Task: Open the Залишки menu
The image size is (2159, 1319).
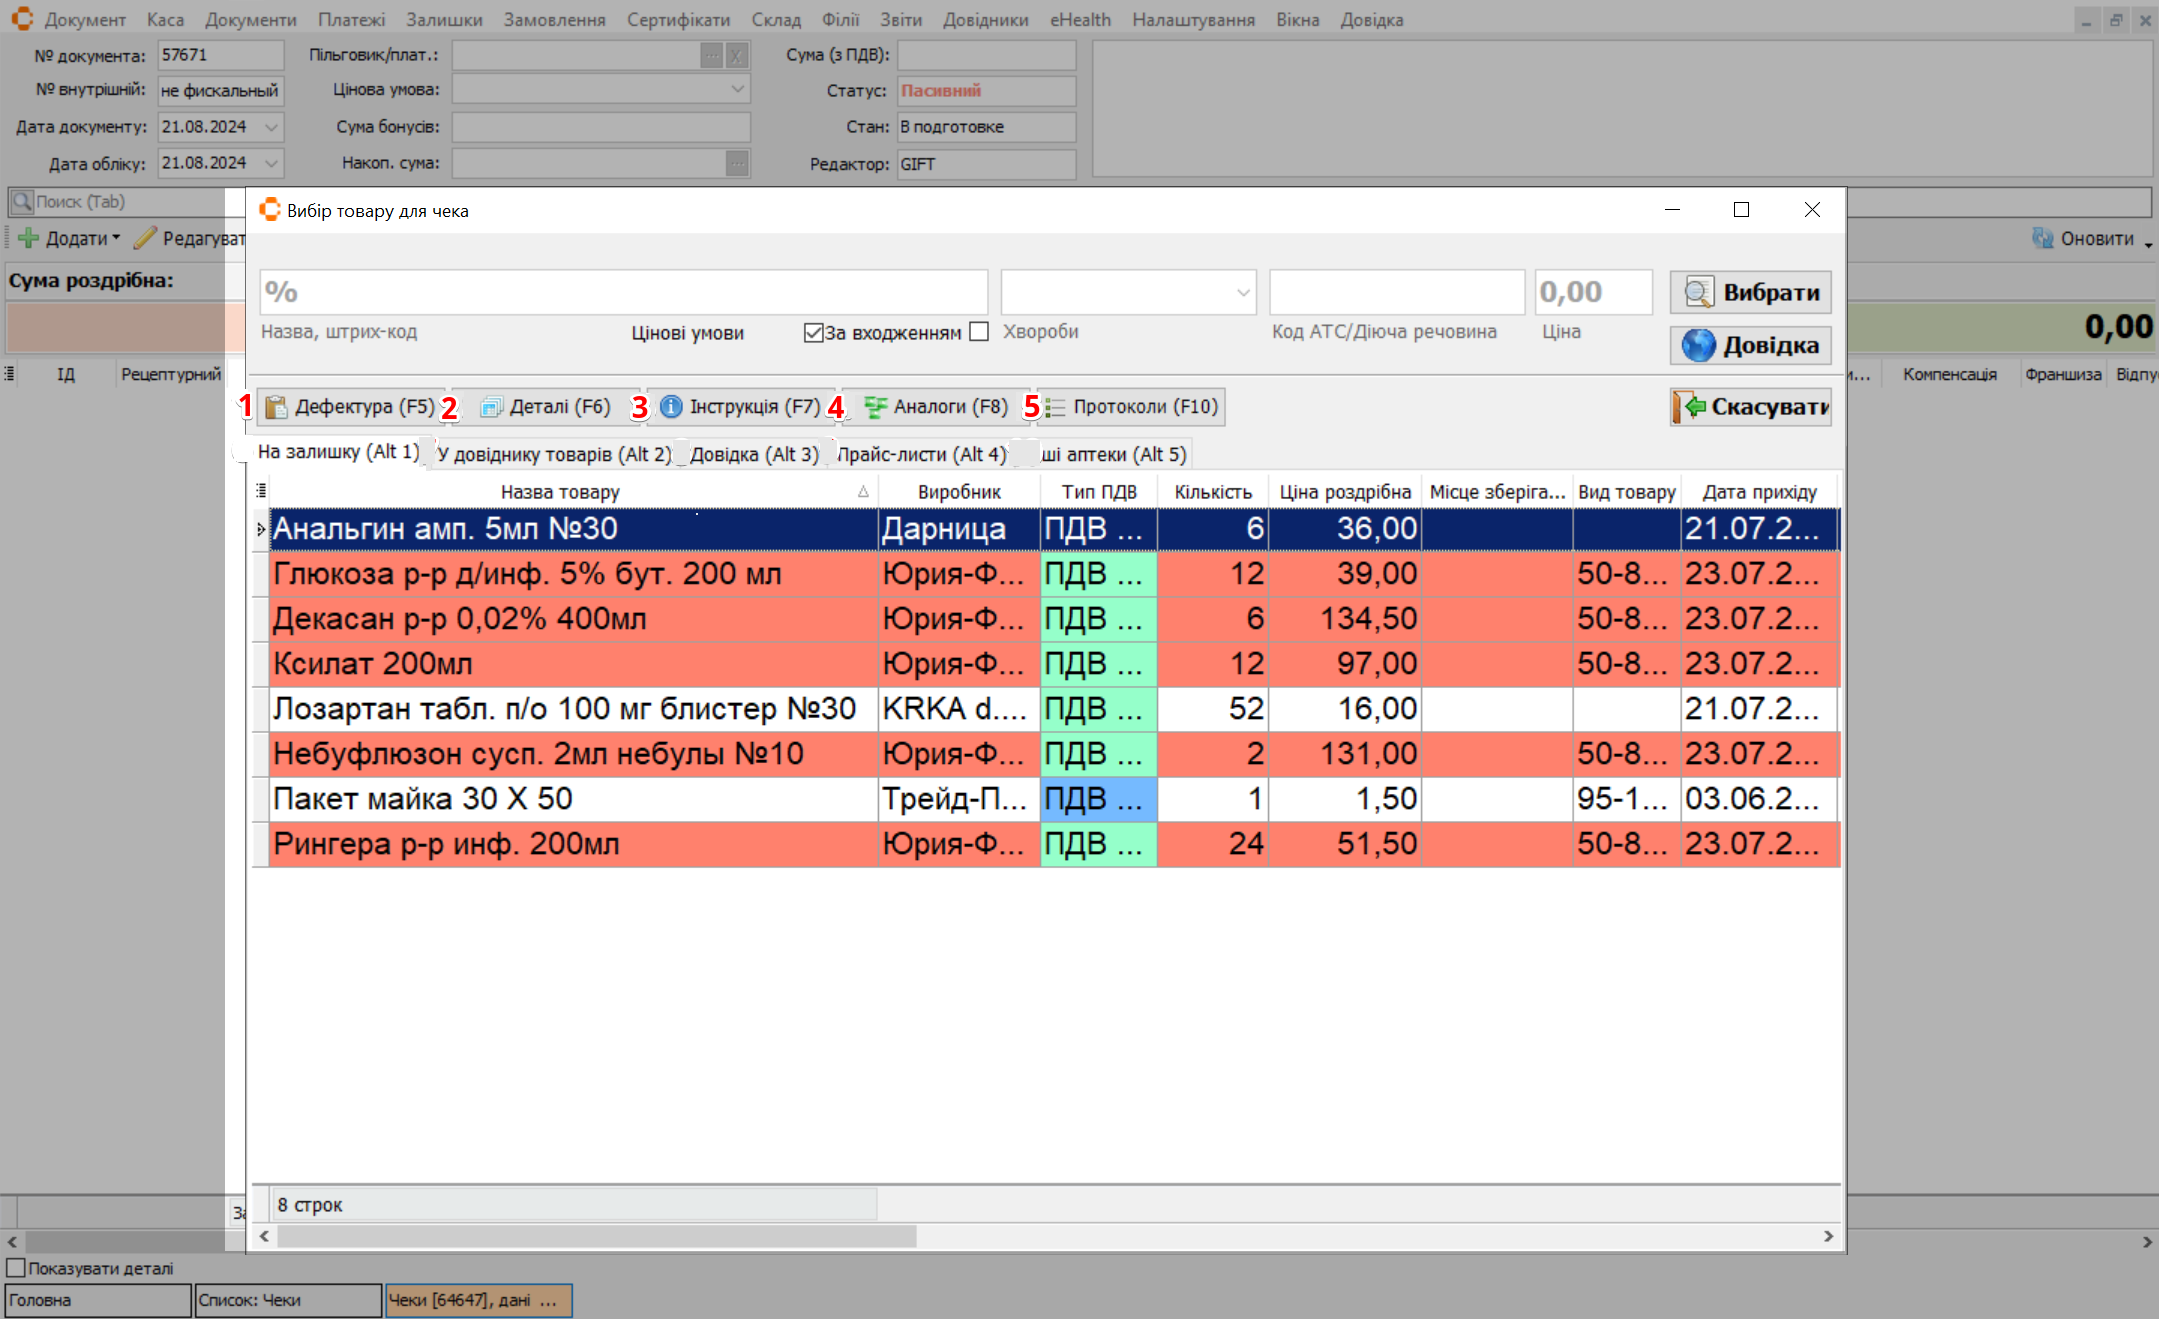Action: coord(444,20)
